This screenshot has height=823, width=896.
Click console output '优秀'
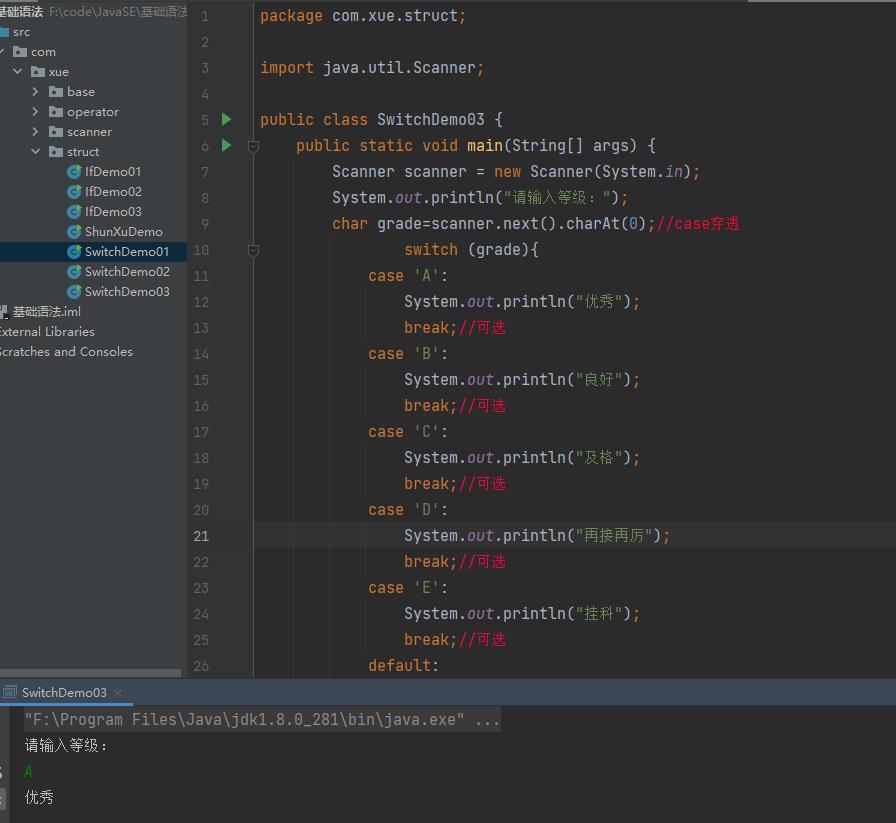[x=39, y=797]
